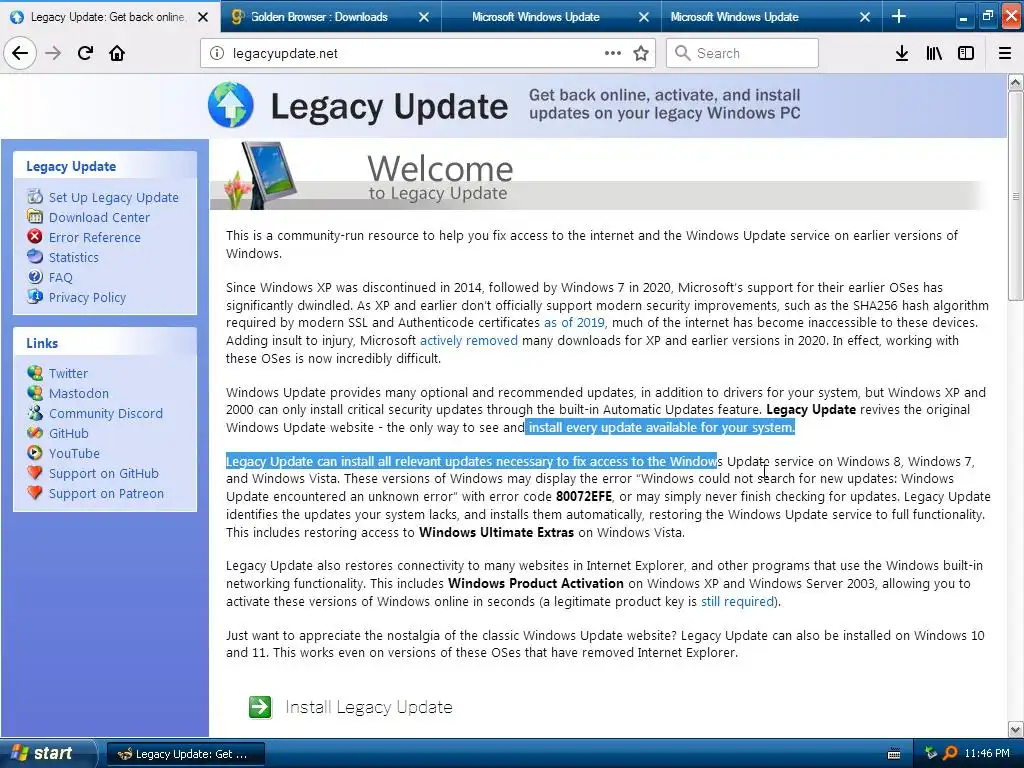Screen dimensions: 1024x768
Task: Open the page actions three-dot menu
Action: (613, 53)
